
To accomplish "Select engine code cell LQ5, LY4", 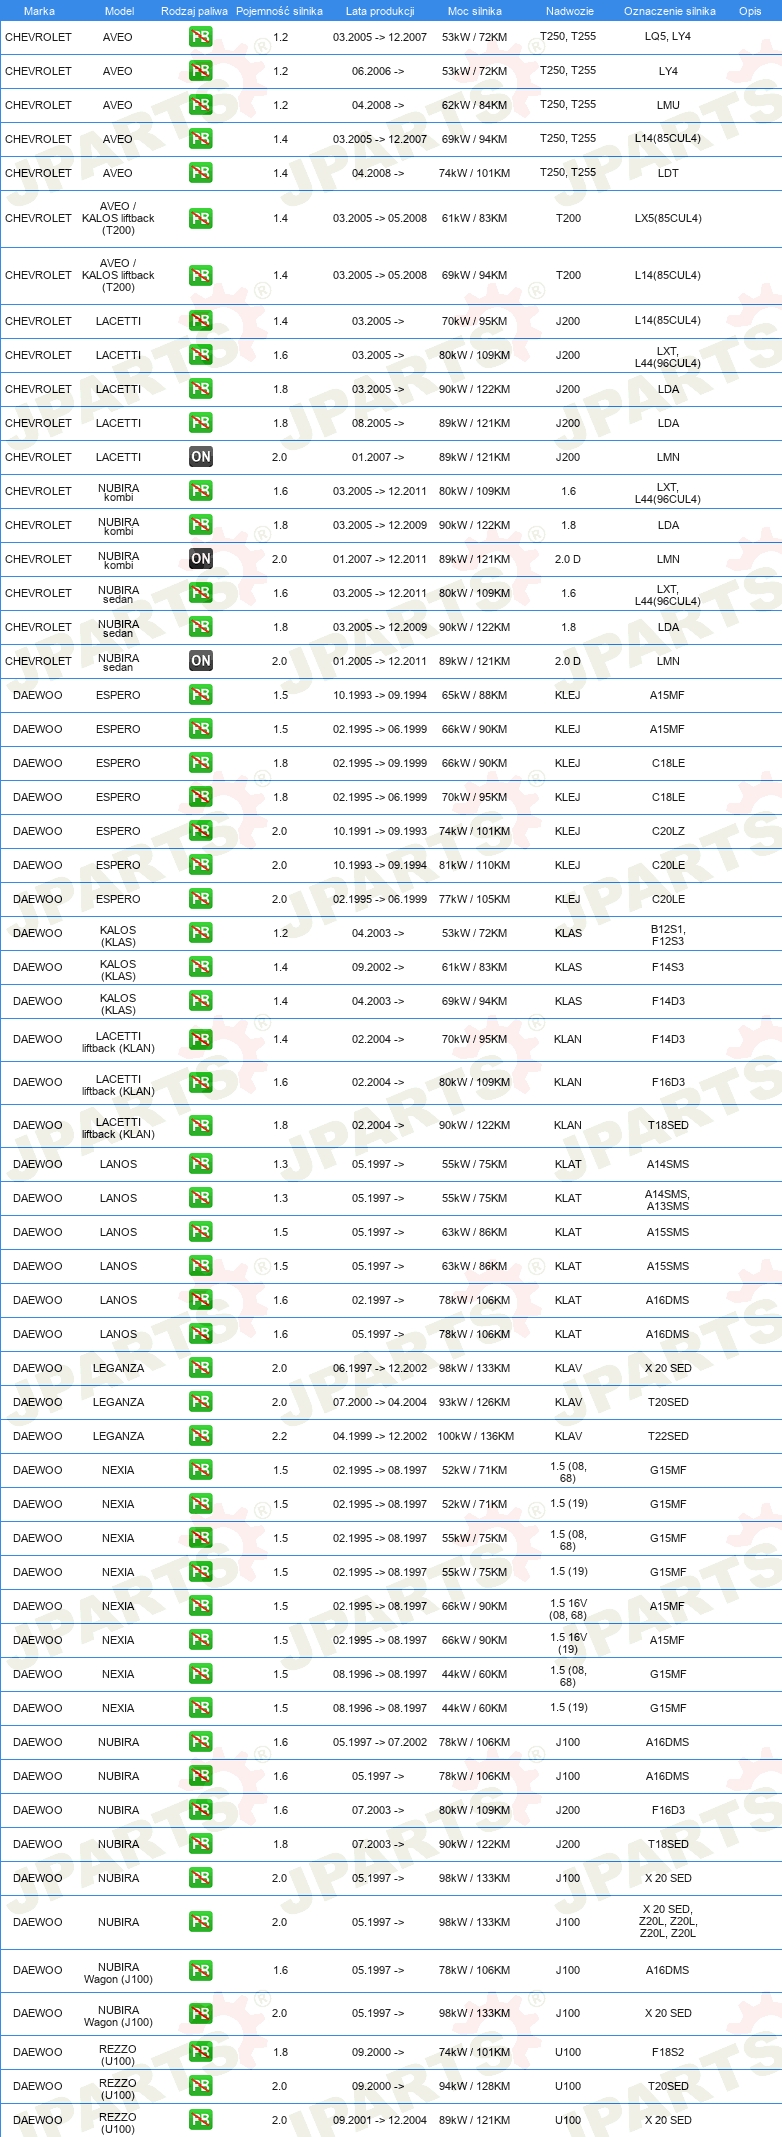I will (x=668, y=36).
